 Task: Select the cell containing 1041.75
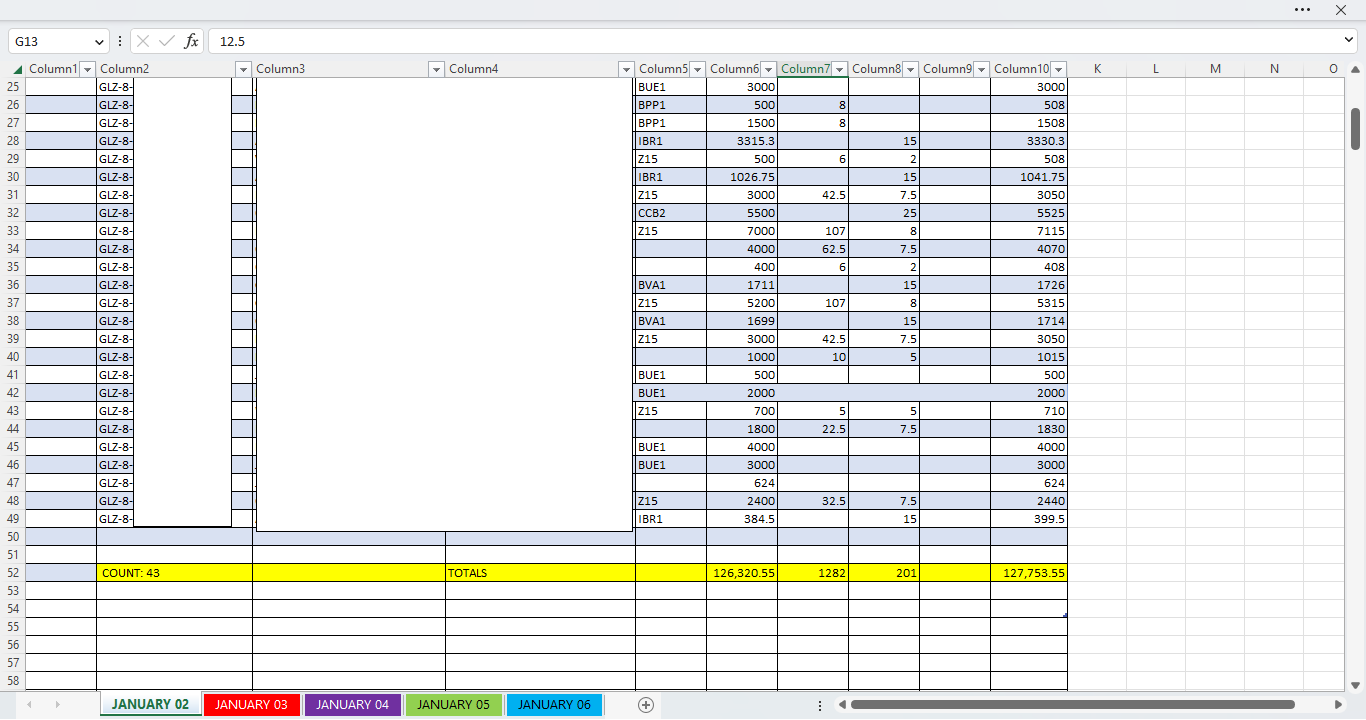pyautogui.click(x=1029, y=177)
